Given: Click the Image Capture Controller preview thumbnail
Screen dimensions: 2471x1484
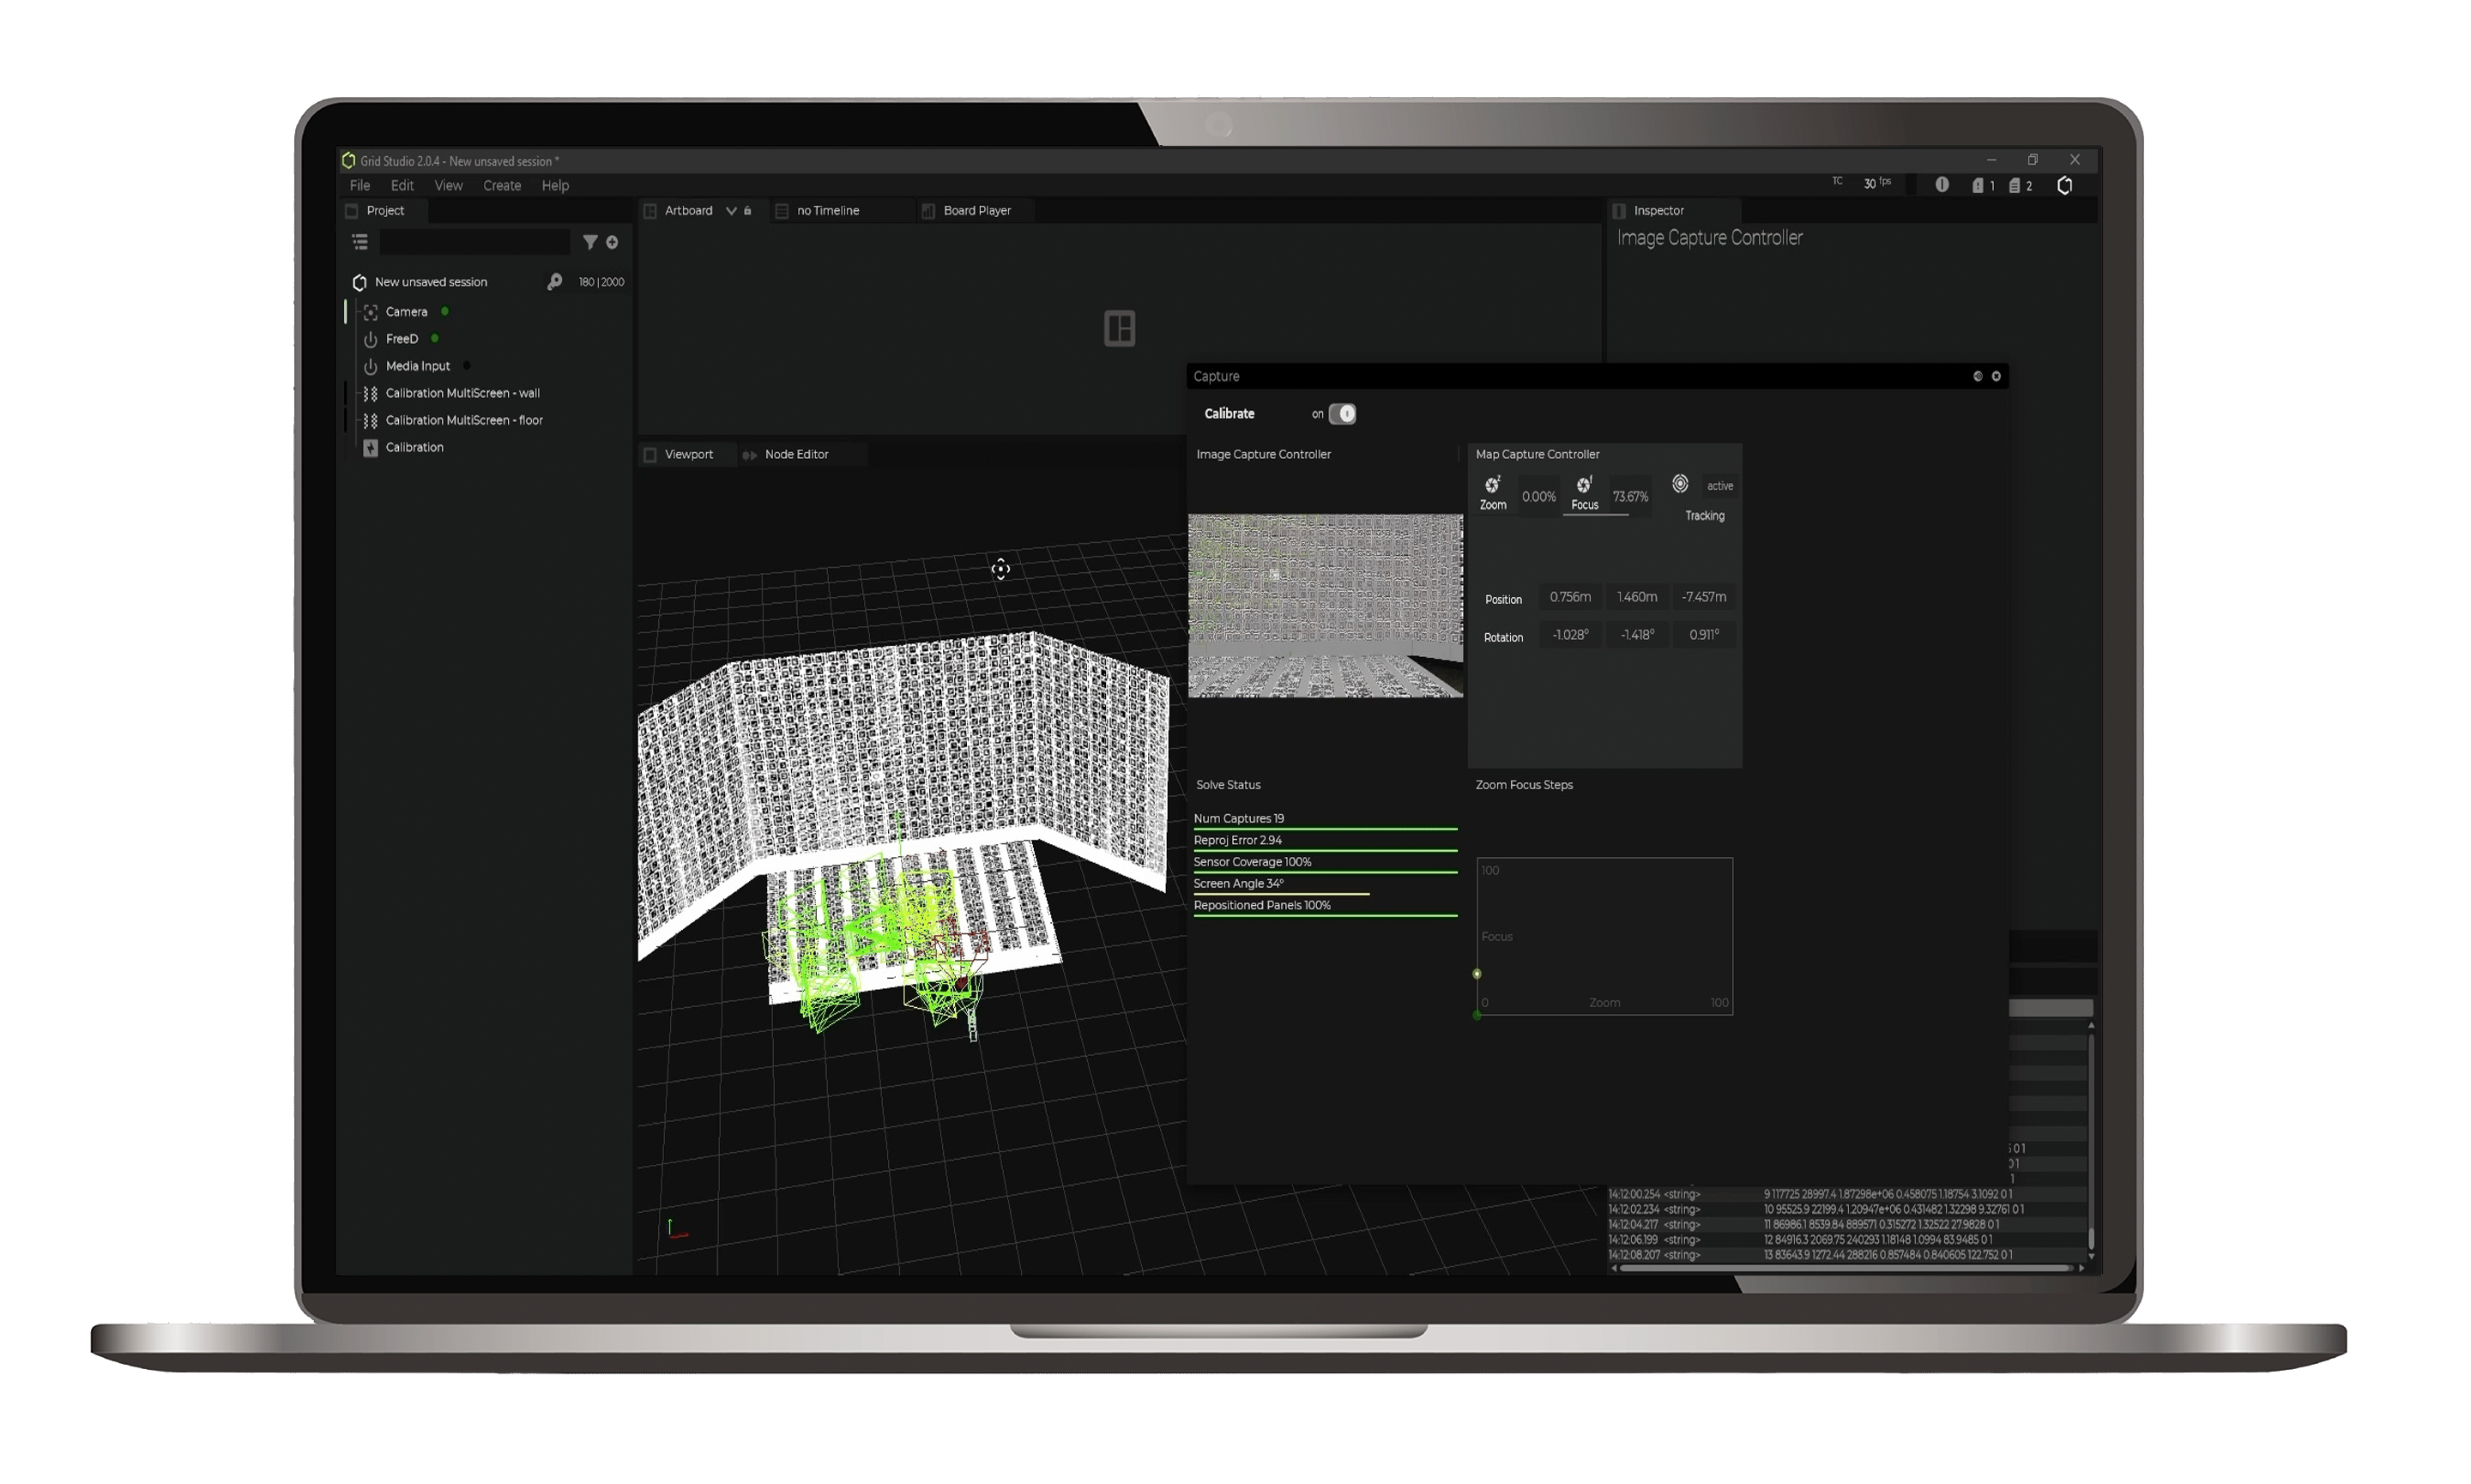Looking at the screenshot, I should 1325,605.
